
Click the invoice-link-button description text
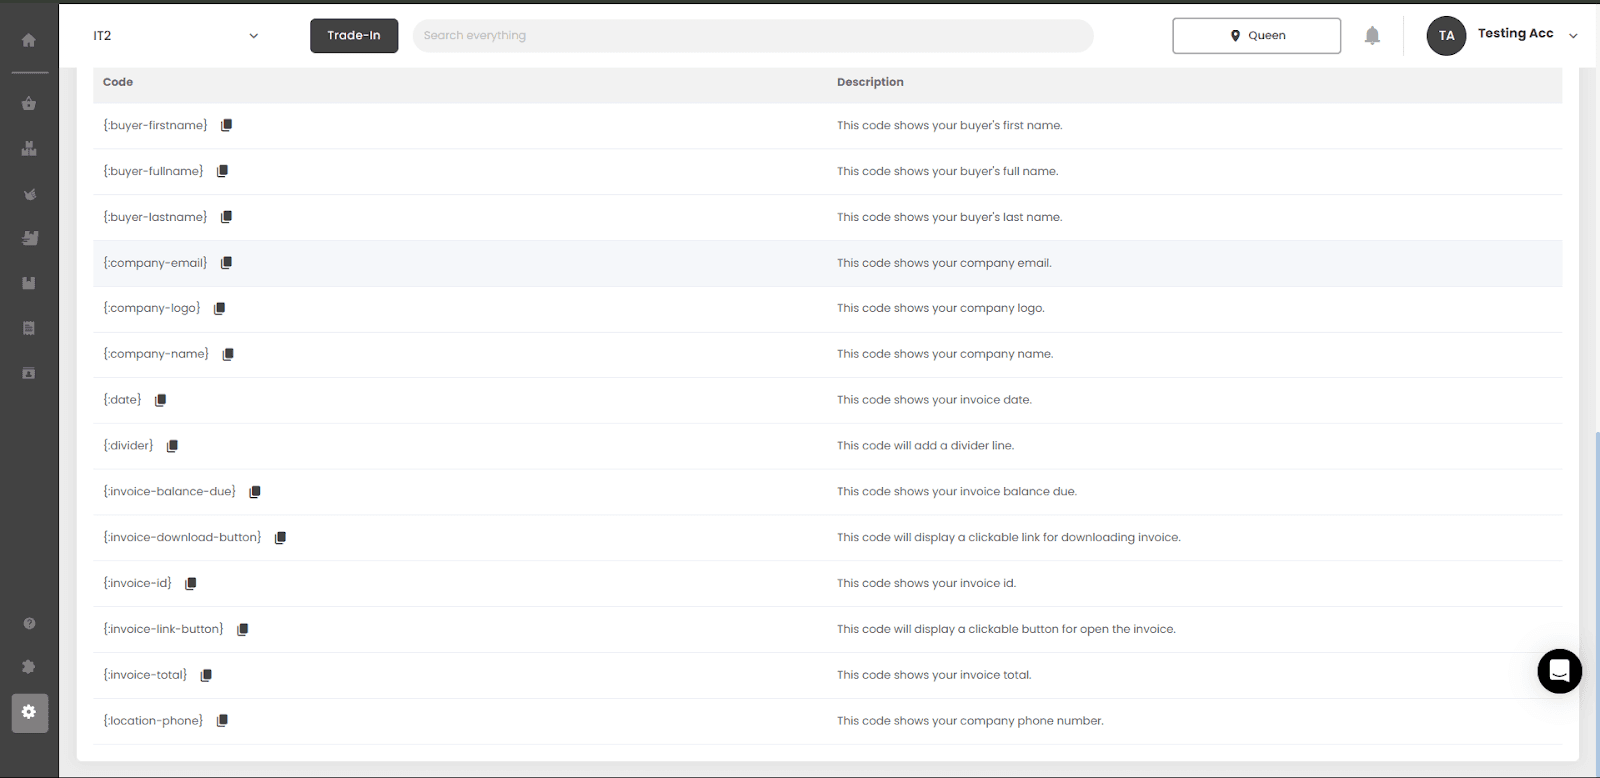(x=1006, y=629)
